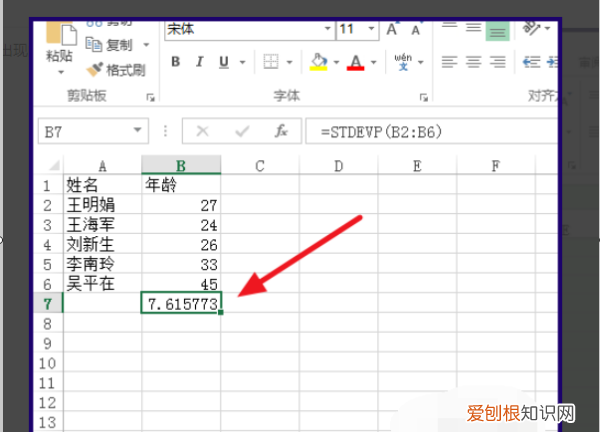Select row 7 header
Image resolution: width=600 pixels, height=432 pixels.
tap(48, 304)
